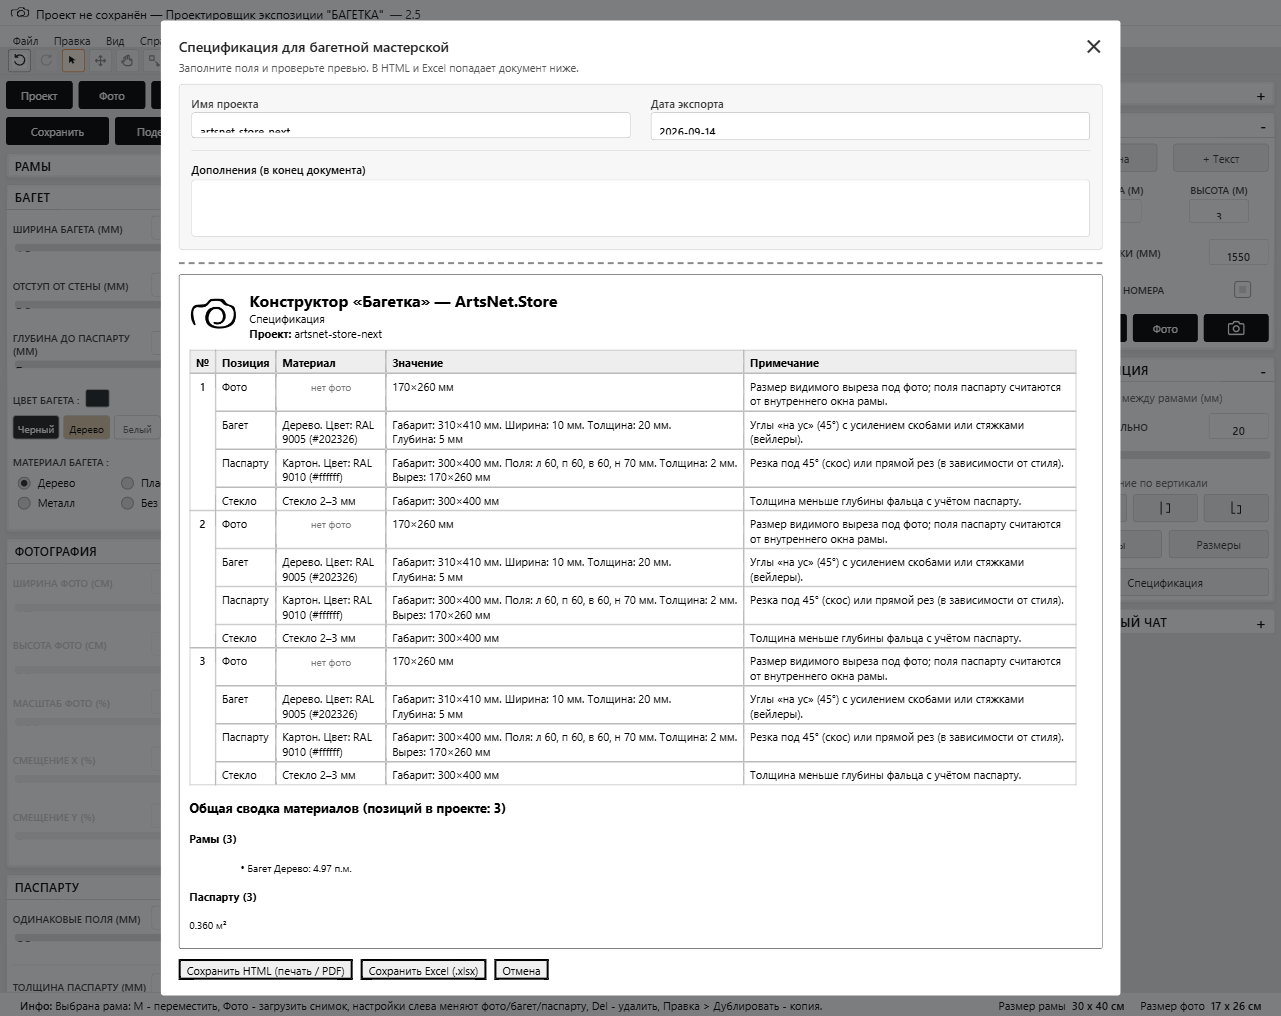Open the Файл menu
1281x1016 pixels.
(x=26, y=41)
